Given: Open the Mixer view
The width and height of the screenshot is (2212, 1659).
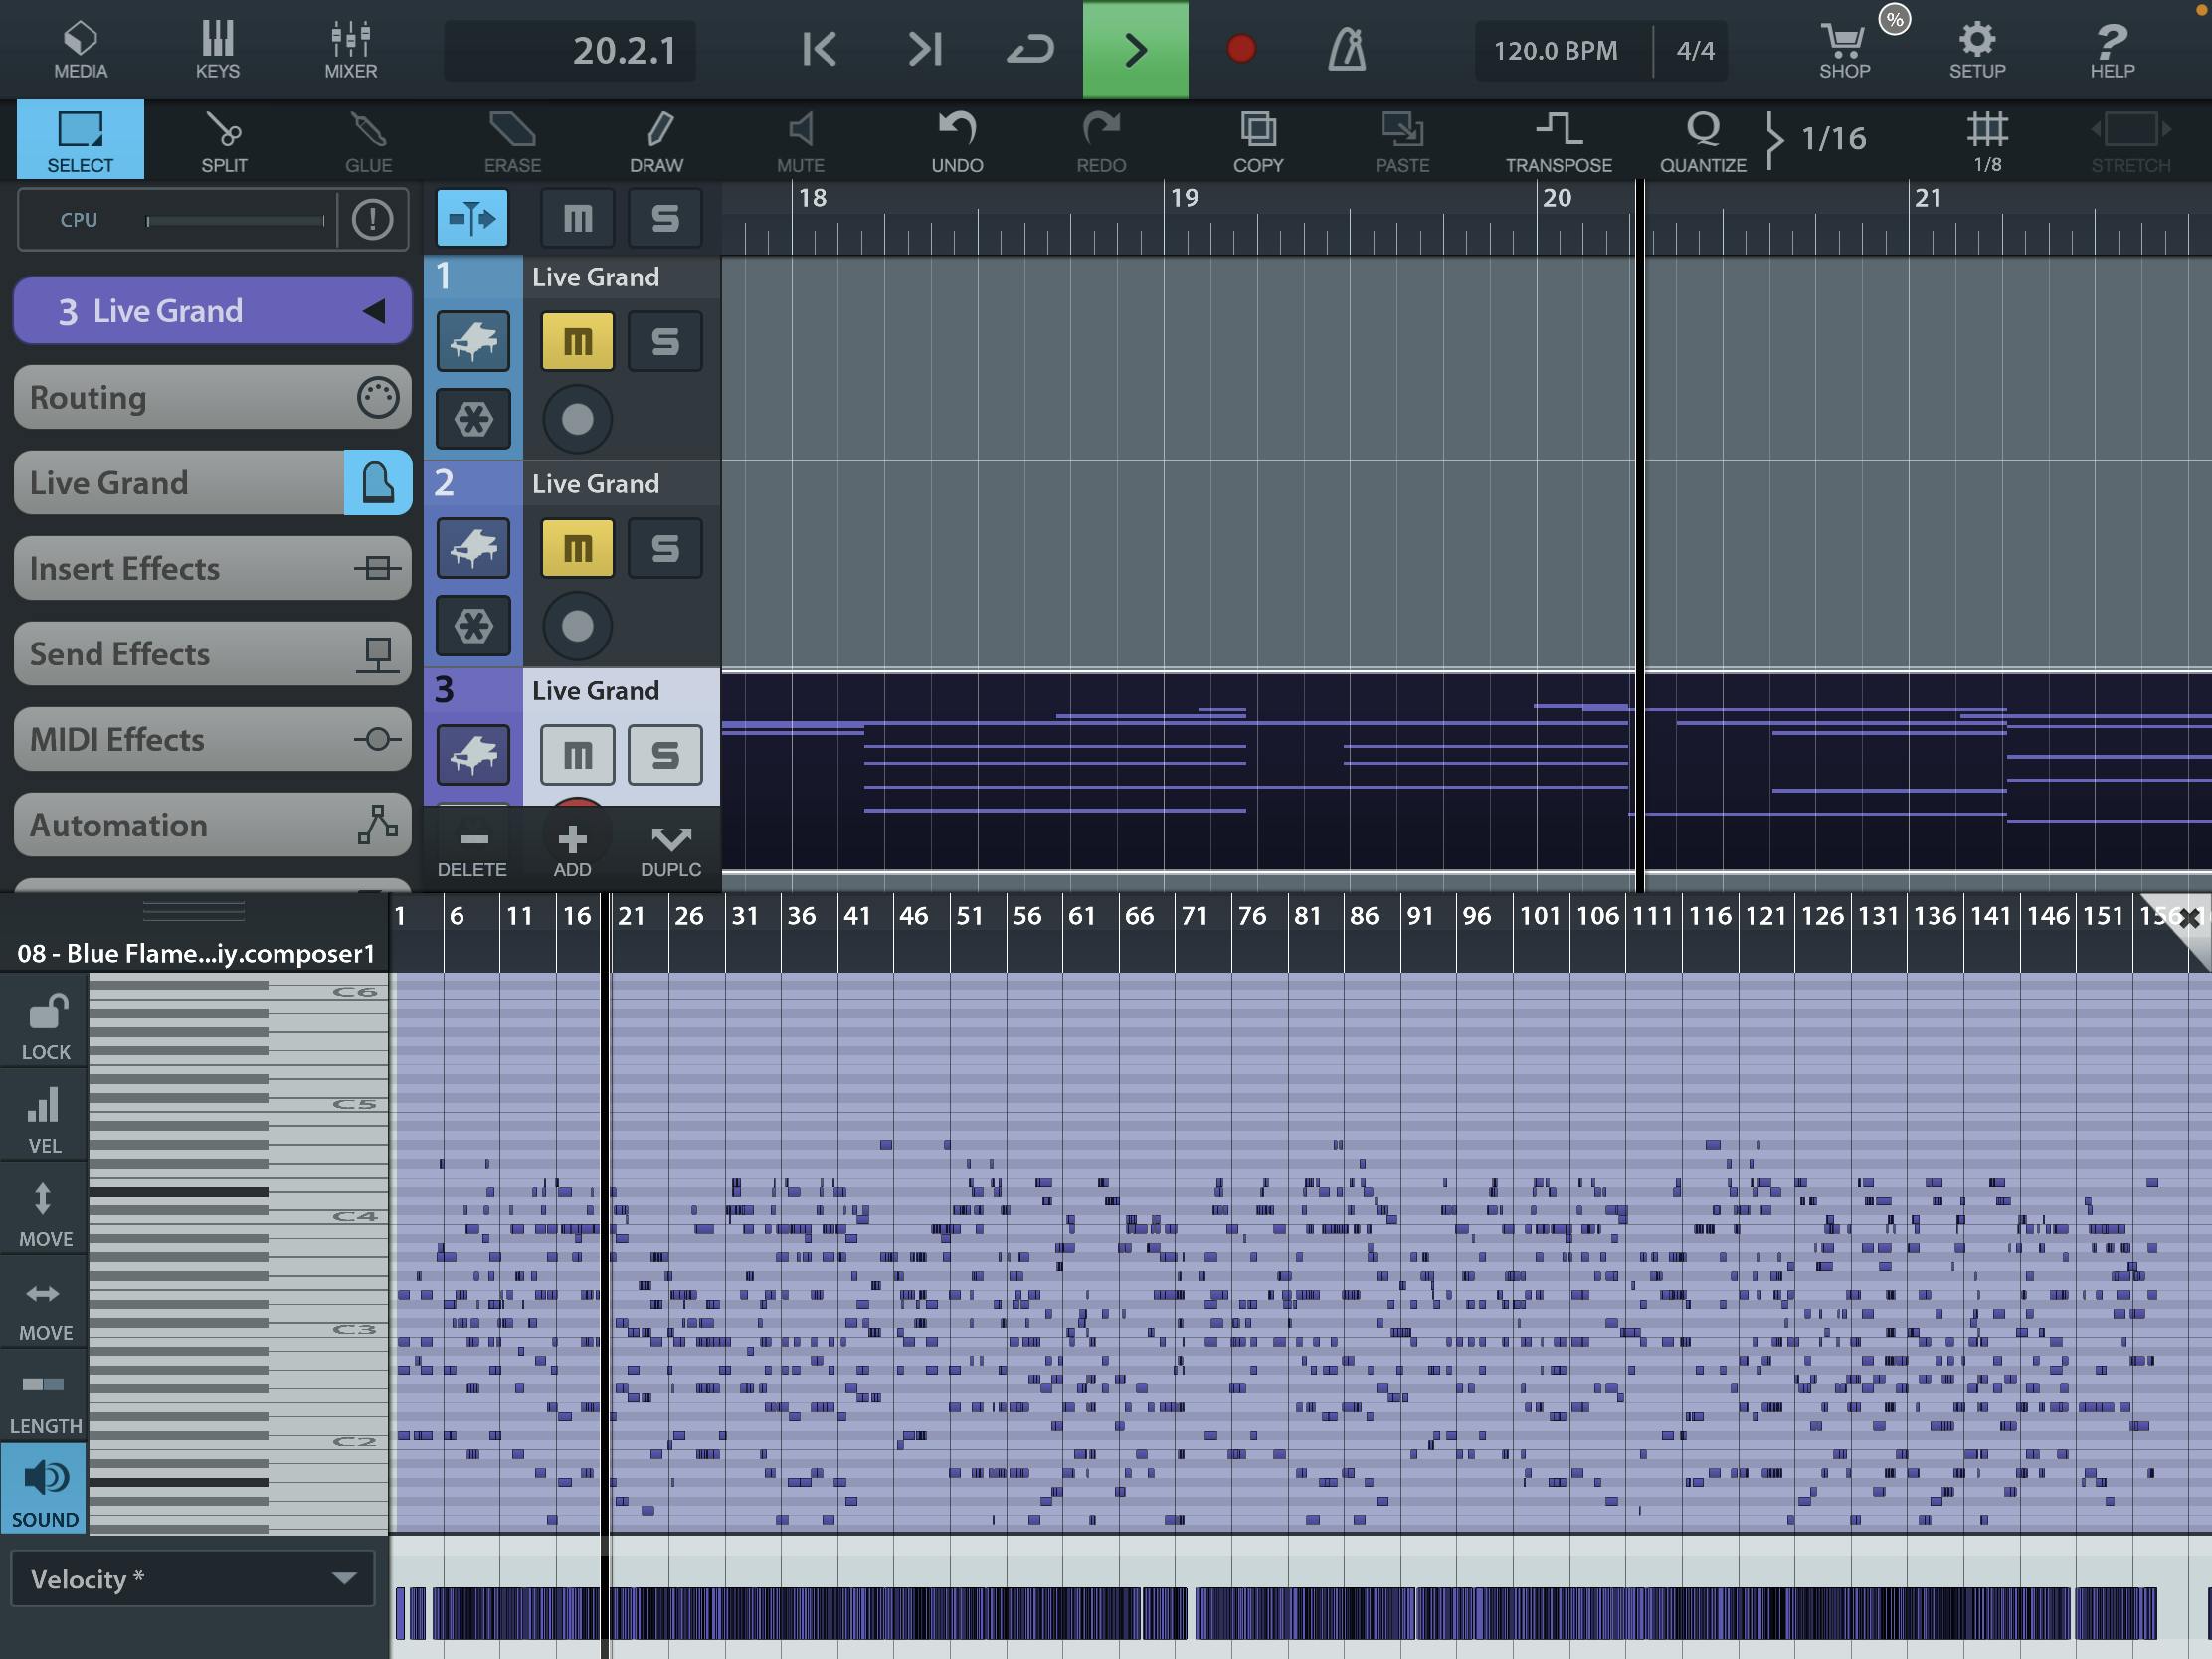Looking at the screenshot, I should click(x=350, y=50).
